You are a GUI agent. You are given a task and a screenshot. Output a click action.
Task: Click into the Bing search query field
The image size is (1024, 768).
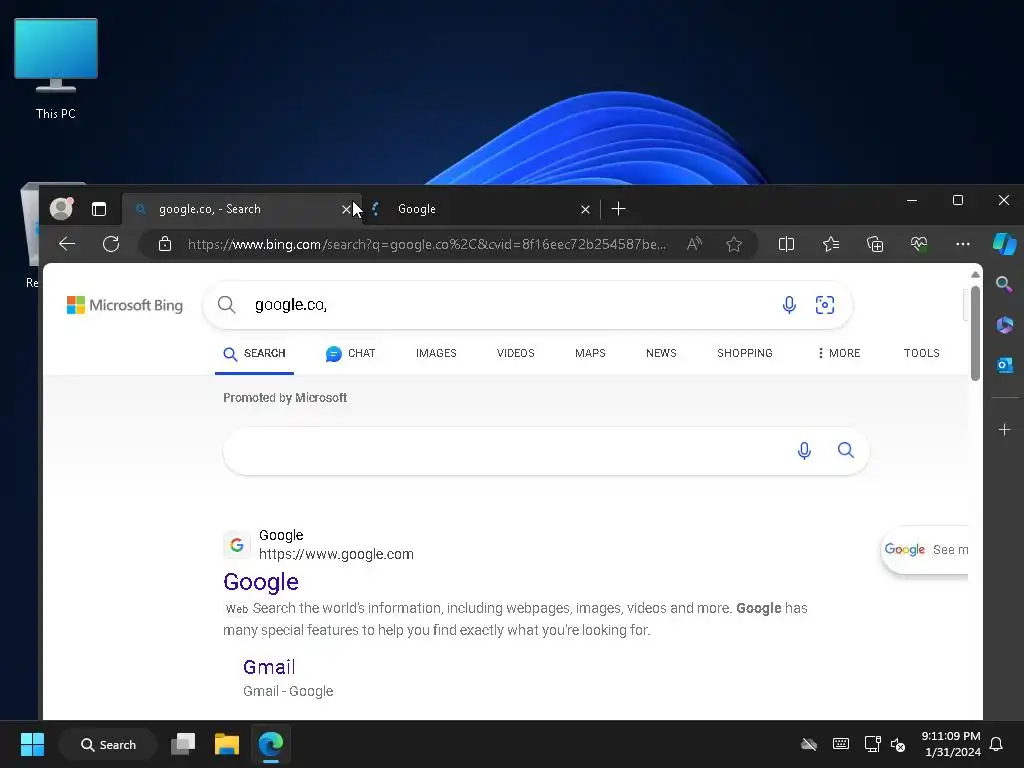509,305
